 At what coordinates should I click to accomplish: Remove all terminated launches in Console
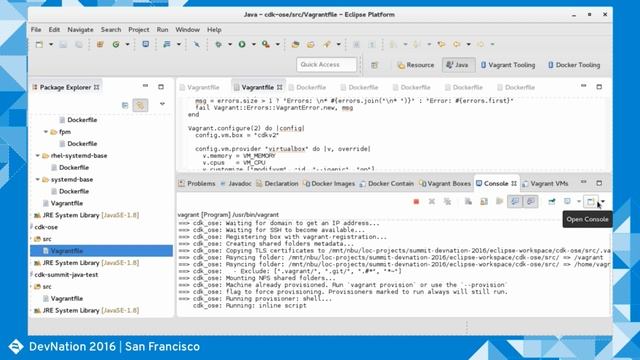tap(447, 202)
